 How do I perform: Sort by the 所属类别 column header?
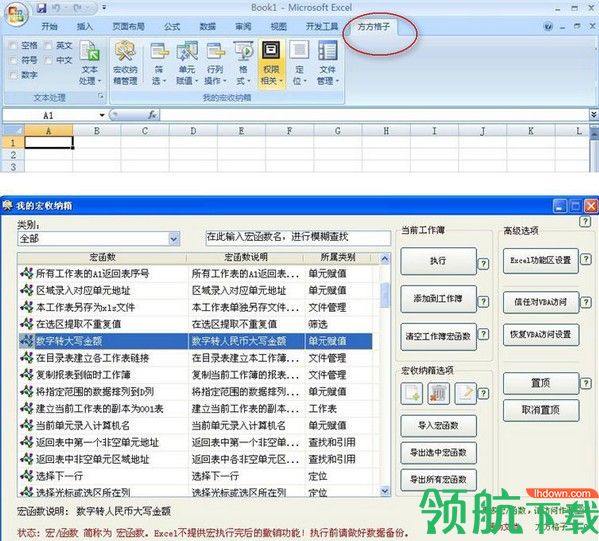pyautogui.click(x=338, y=258)
